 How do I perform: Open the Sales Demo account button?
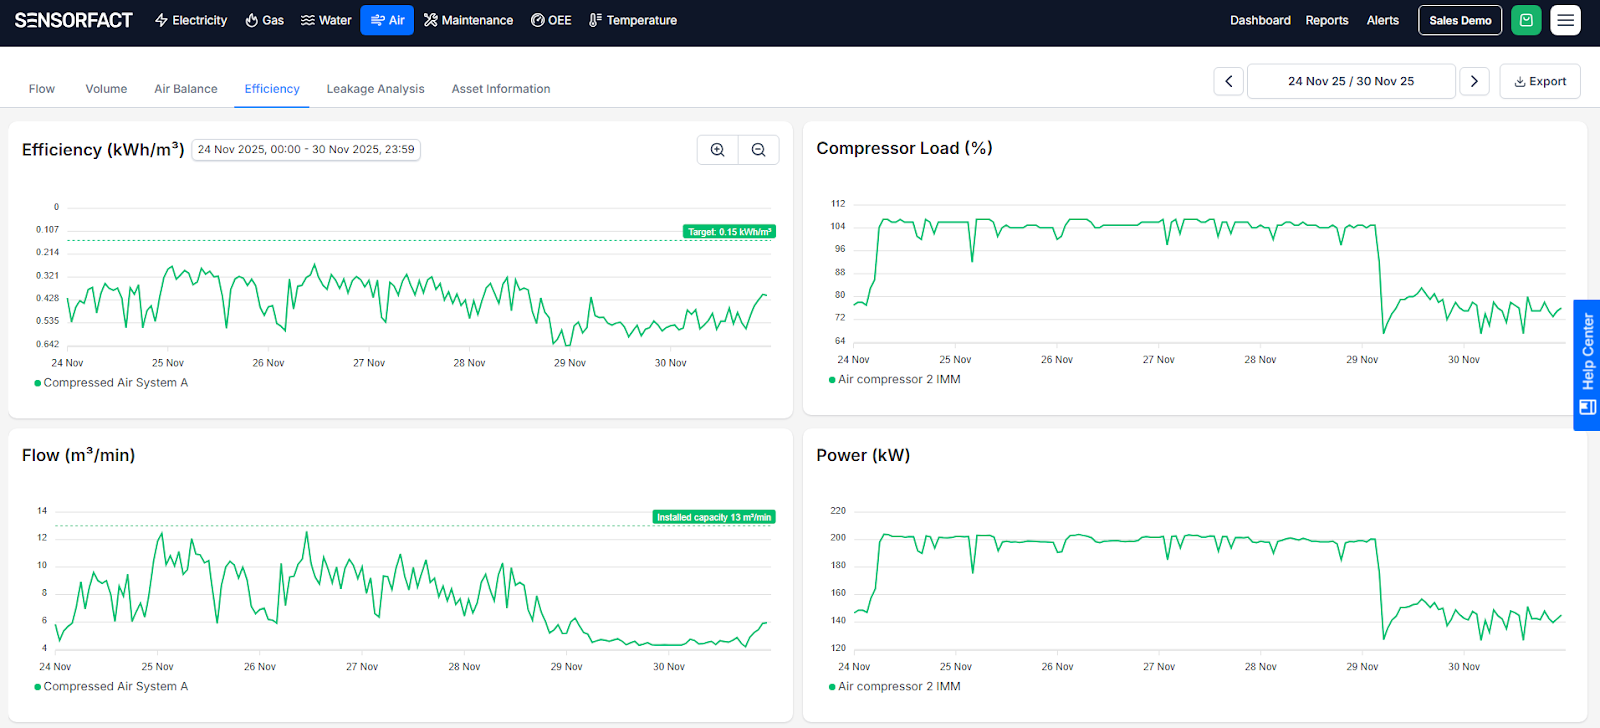coord(1460,20)
